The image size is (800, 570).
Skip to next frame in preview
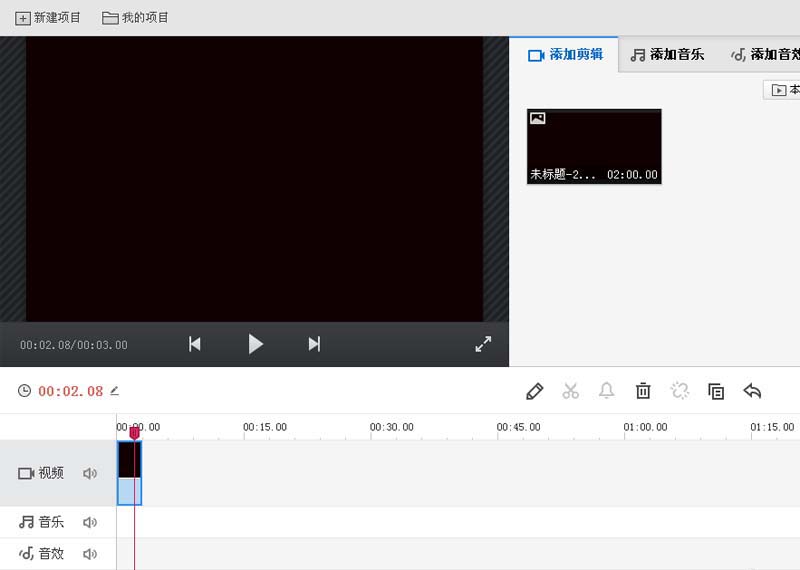click(314, 344)
